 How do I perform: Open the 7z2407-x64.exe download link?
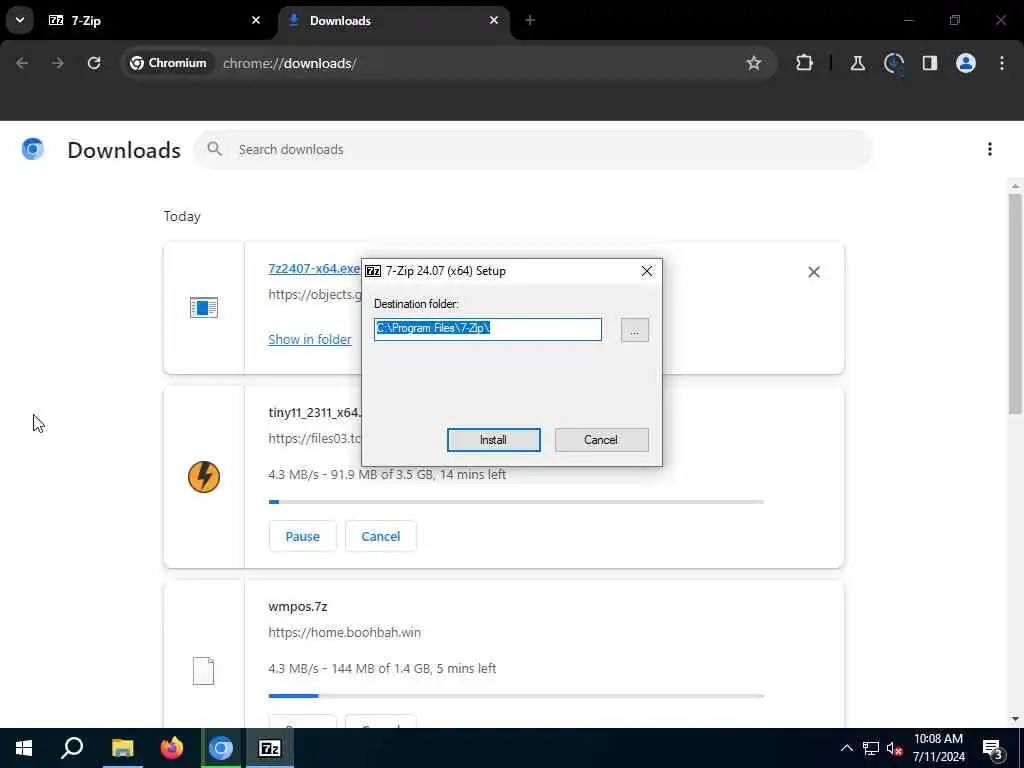(313, 268)
